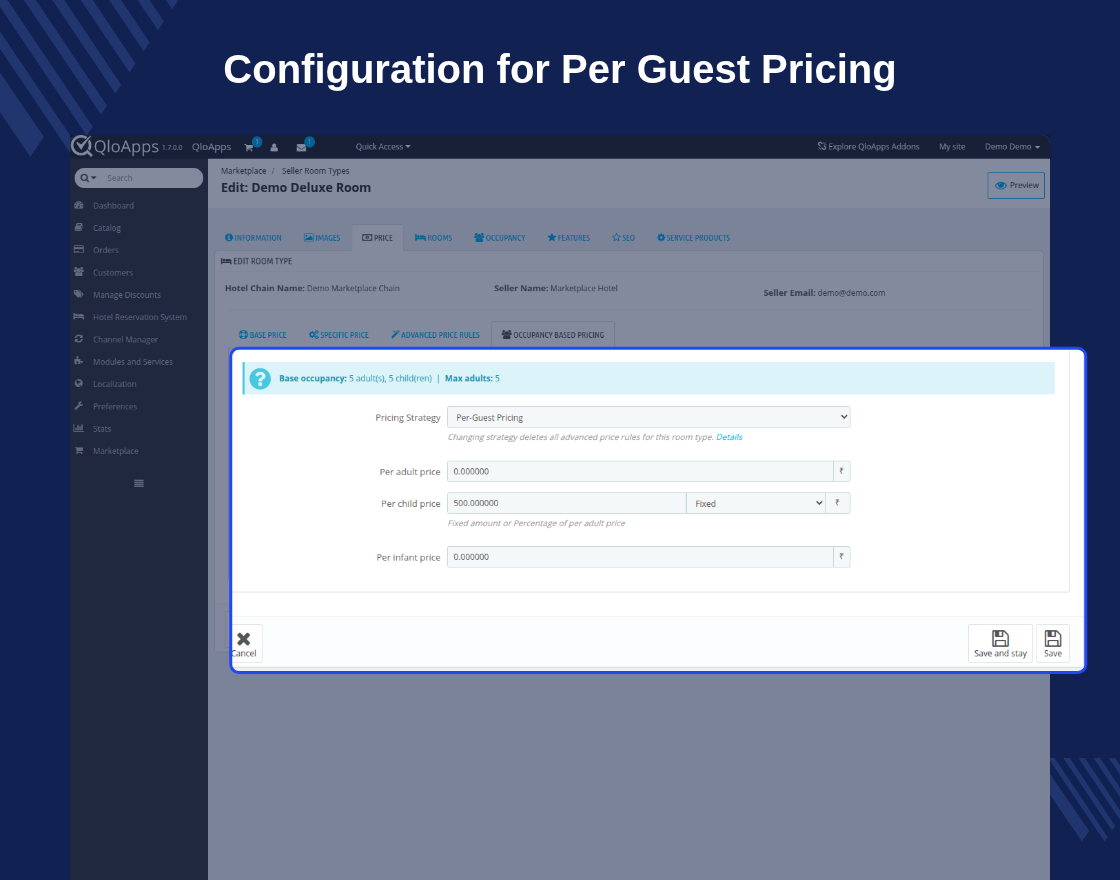Click the question mark help icon
Viewport: 1120px width, 880px height.
tap(260, 379)
